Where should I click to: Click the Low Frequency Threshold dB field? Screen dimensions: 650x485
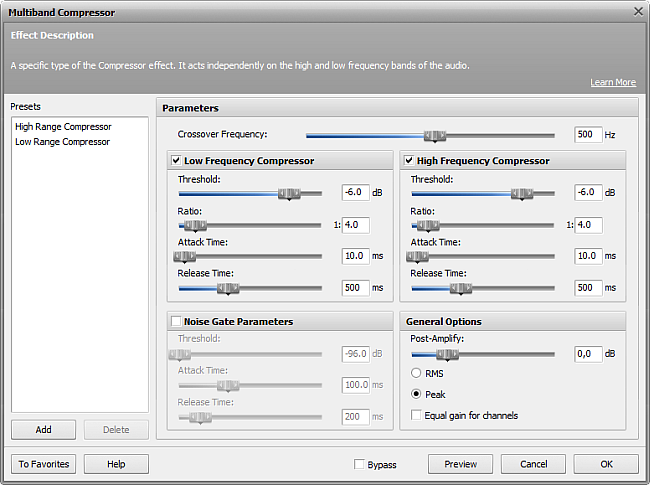point(355,192)
